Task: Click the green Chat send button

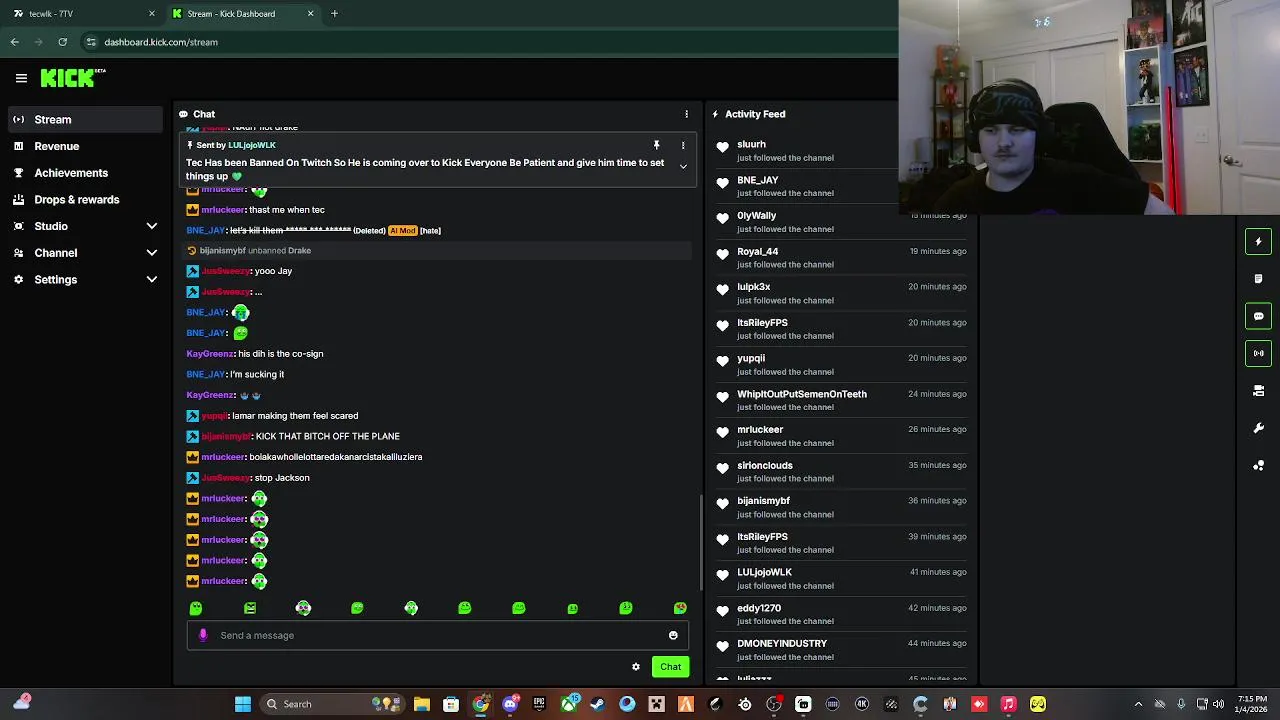Action: [x=670, y=667]
